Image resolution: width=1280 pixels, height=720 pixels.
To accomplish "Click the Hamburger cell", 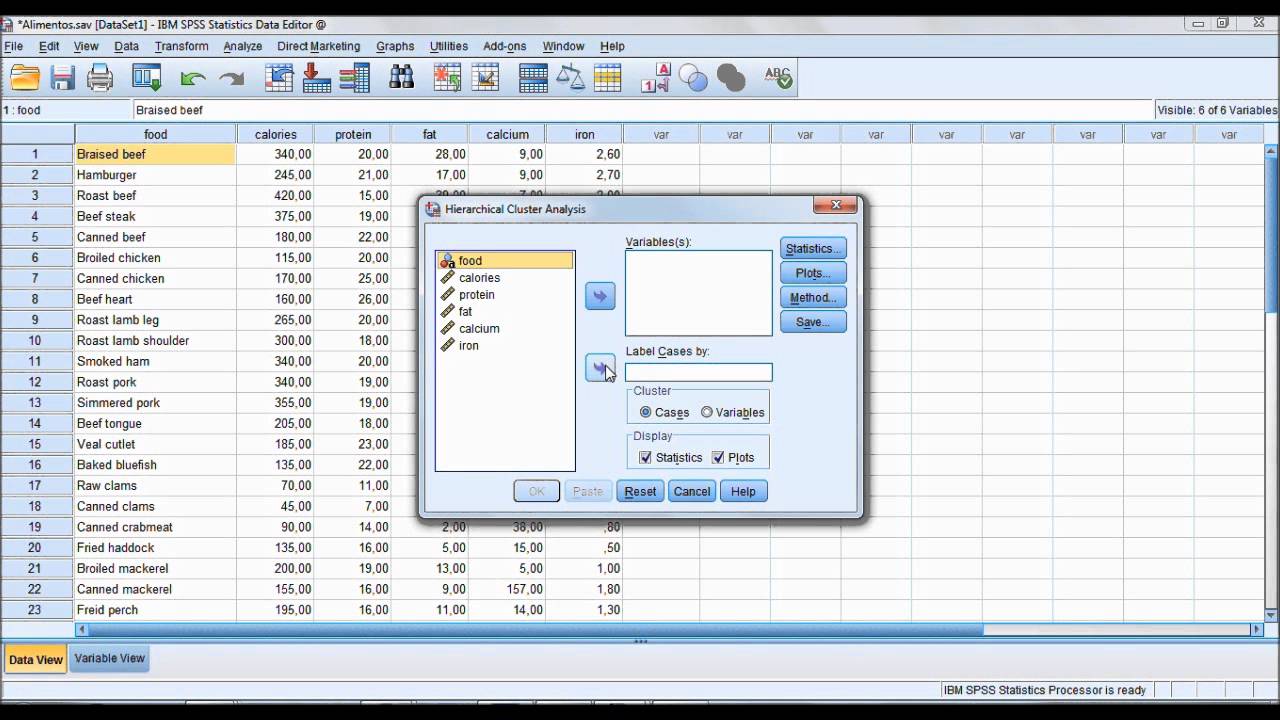I will (x=155, y=175).
